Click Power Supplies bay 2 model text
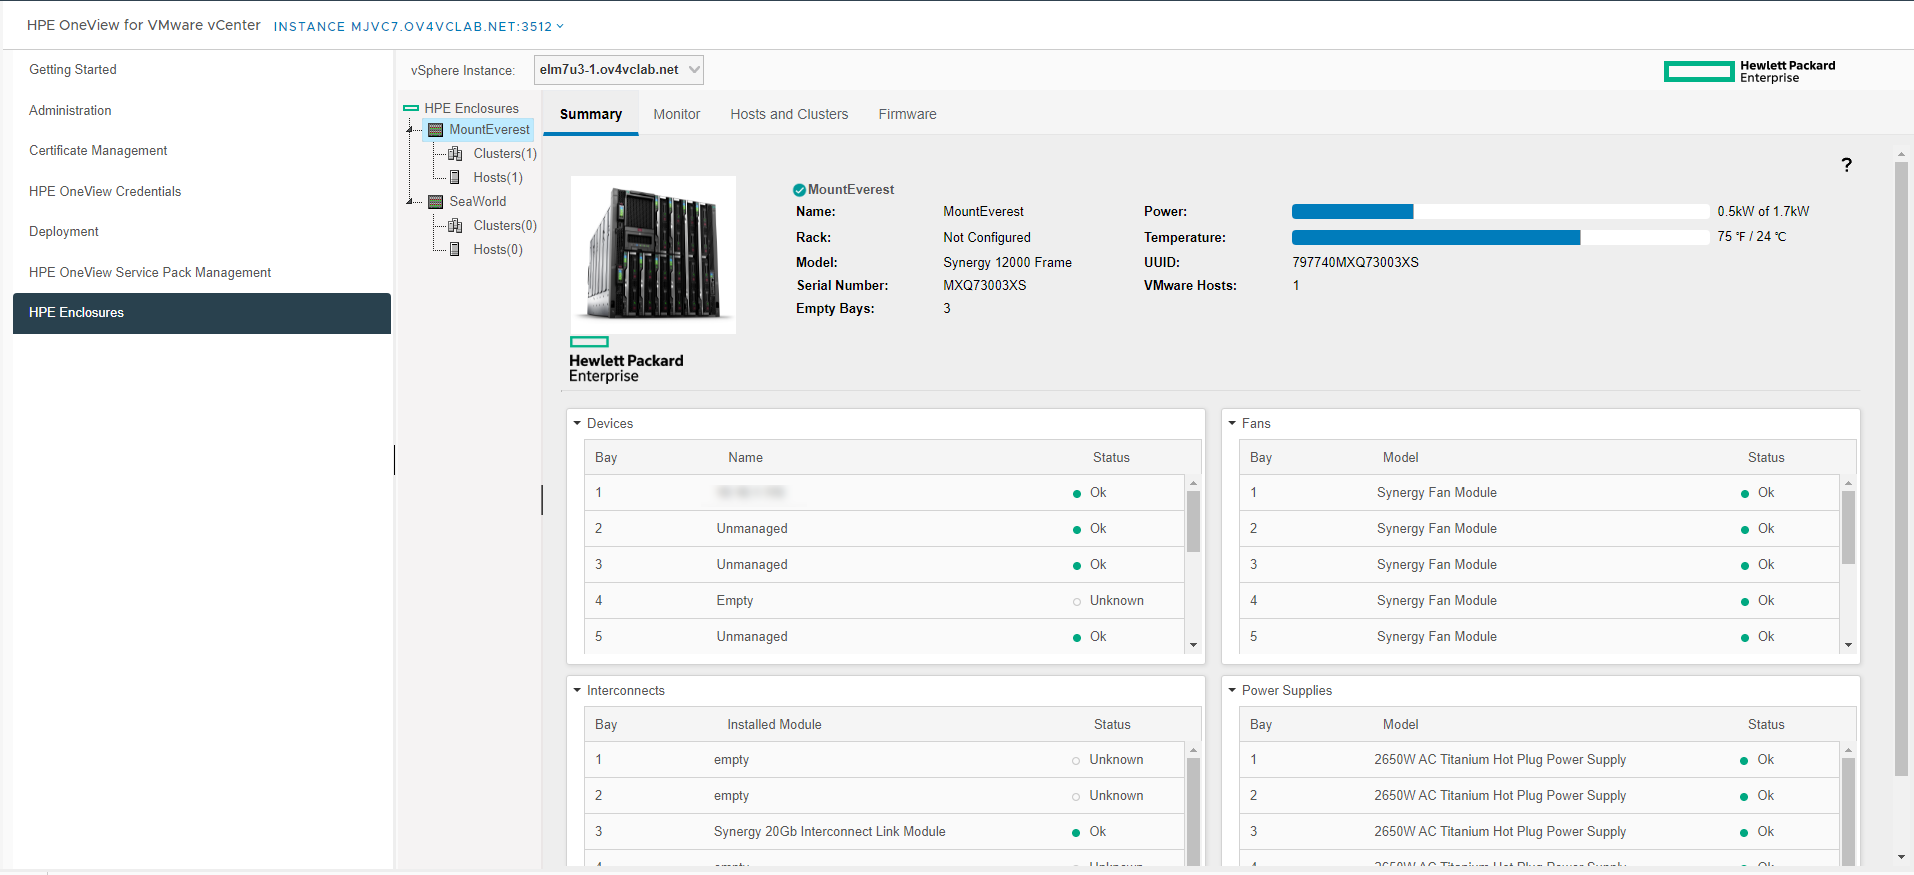This screenshot has width=1914, height=875. pyautogui.click(x=1500, y=796)
